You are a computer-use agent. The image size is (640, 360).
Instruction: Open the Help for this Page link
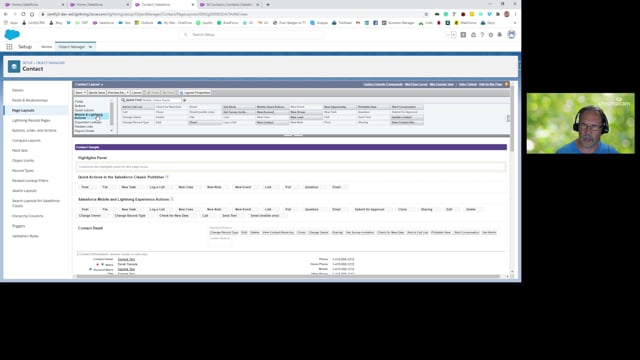(491, 84)
